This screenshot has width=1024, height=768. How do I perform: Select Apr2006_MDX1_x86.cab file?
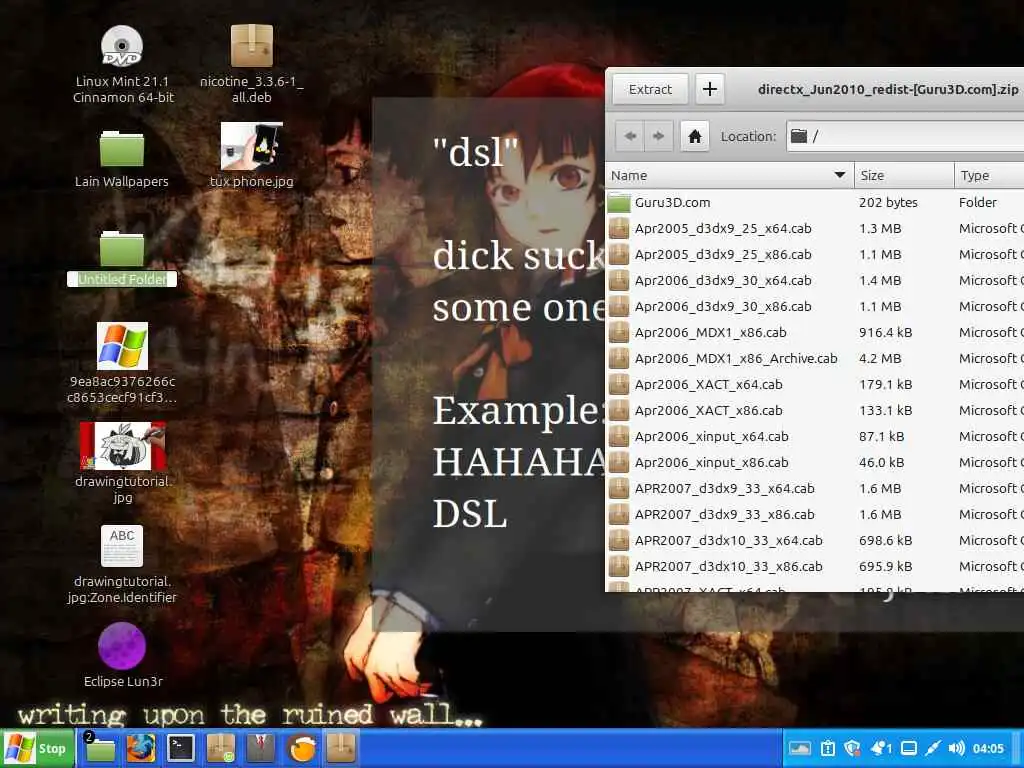pos(815,332)
